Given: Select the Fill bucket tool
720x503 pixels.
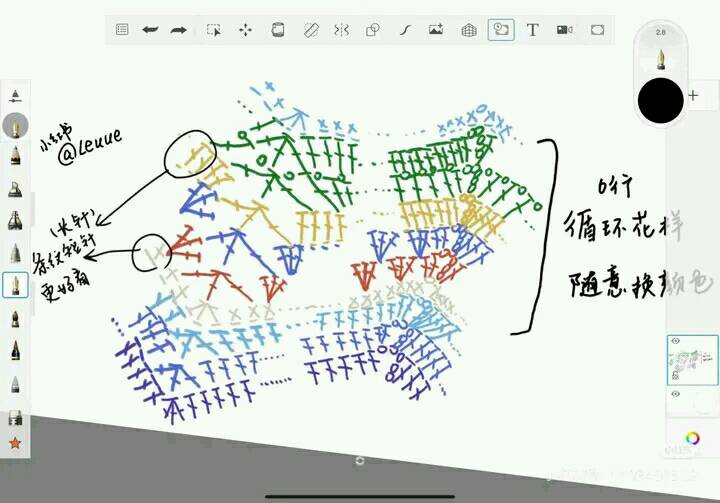Looking at the screenshot, I should (x=277, y=30).
